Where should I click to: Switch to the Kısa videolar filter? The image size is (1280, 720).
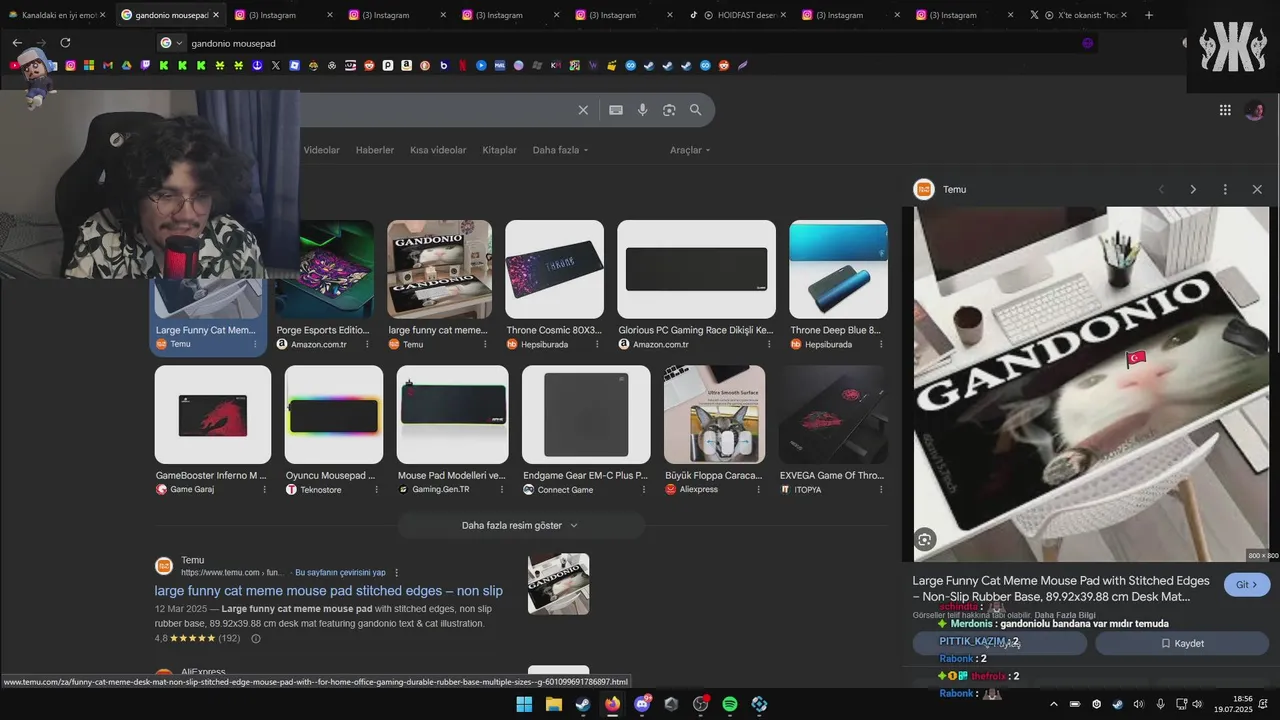(438, 150)
